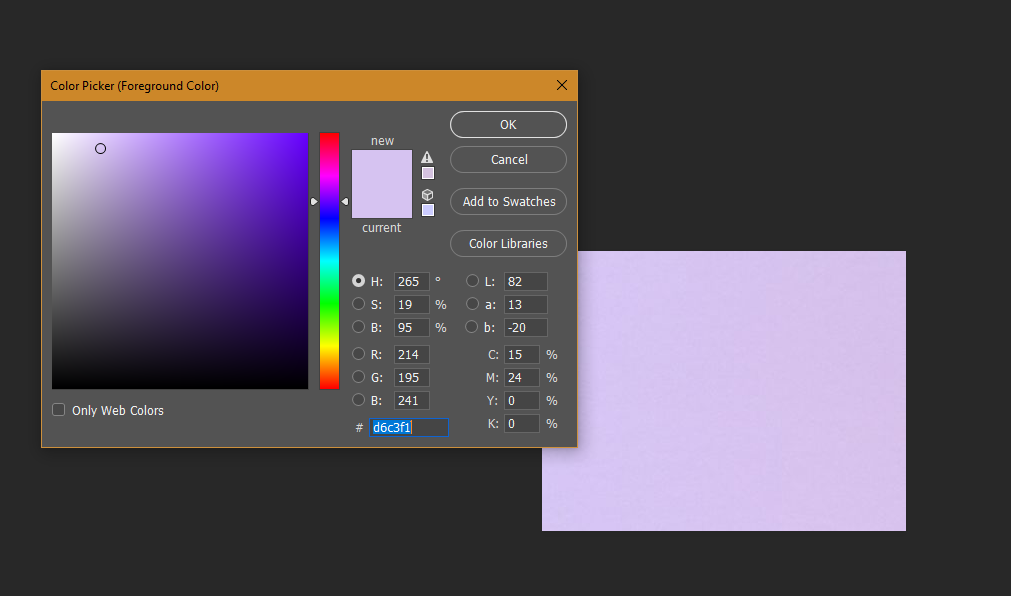Image resolution: width=1011 pixels, height=596 pixels.
Task: Click the Cancel button
Action: 508,159
